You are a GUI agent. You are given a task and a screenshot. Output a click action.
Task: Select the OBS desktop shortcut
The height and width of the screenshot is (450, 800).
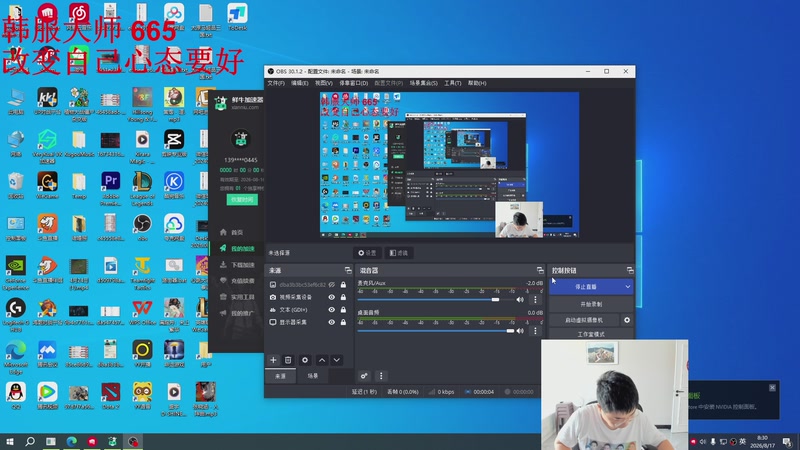(x=142, y=227)
